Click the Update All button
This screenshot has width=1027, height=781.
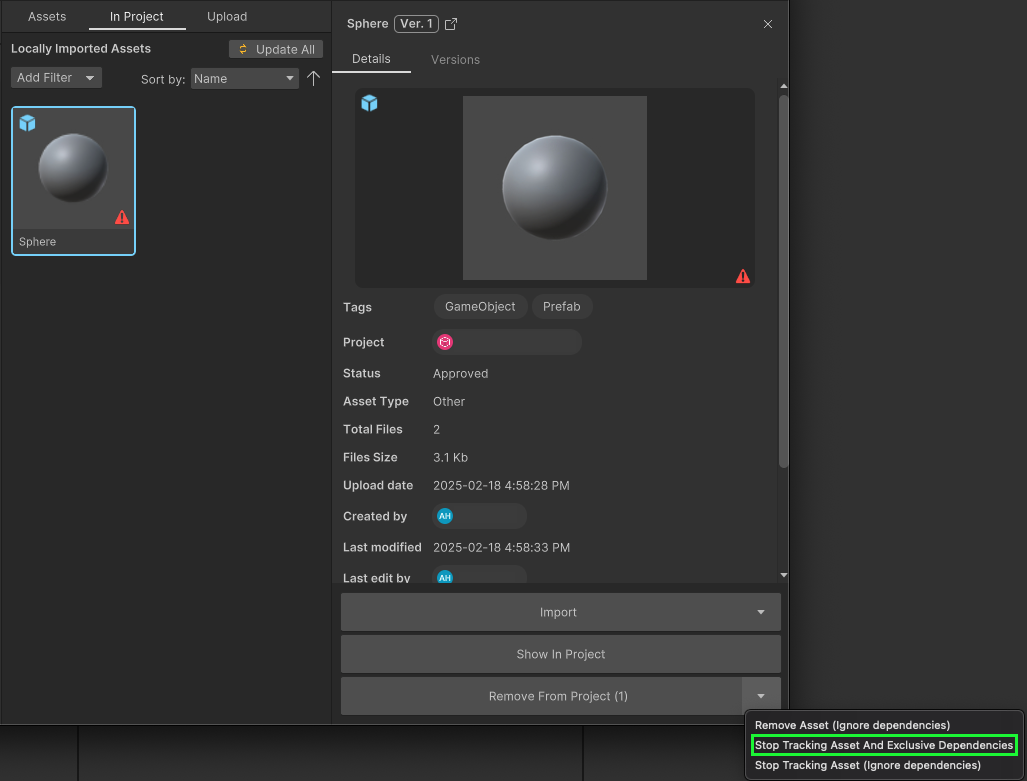pyautogui.click(x=276, y=49)
